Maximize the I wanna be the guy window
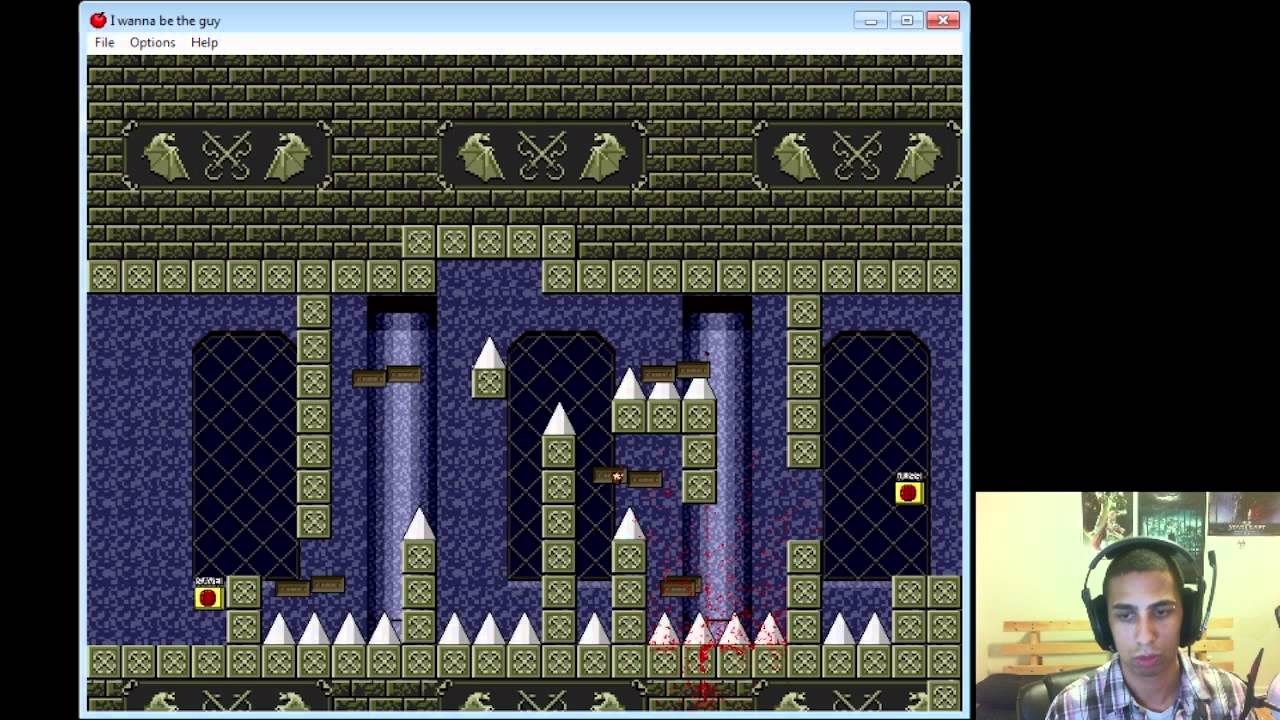This screenshot has width=1280, height=720. pyautogui.click(x=906, y=20)
